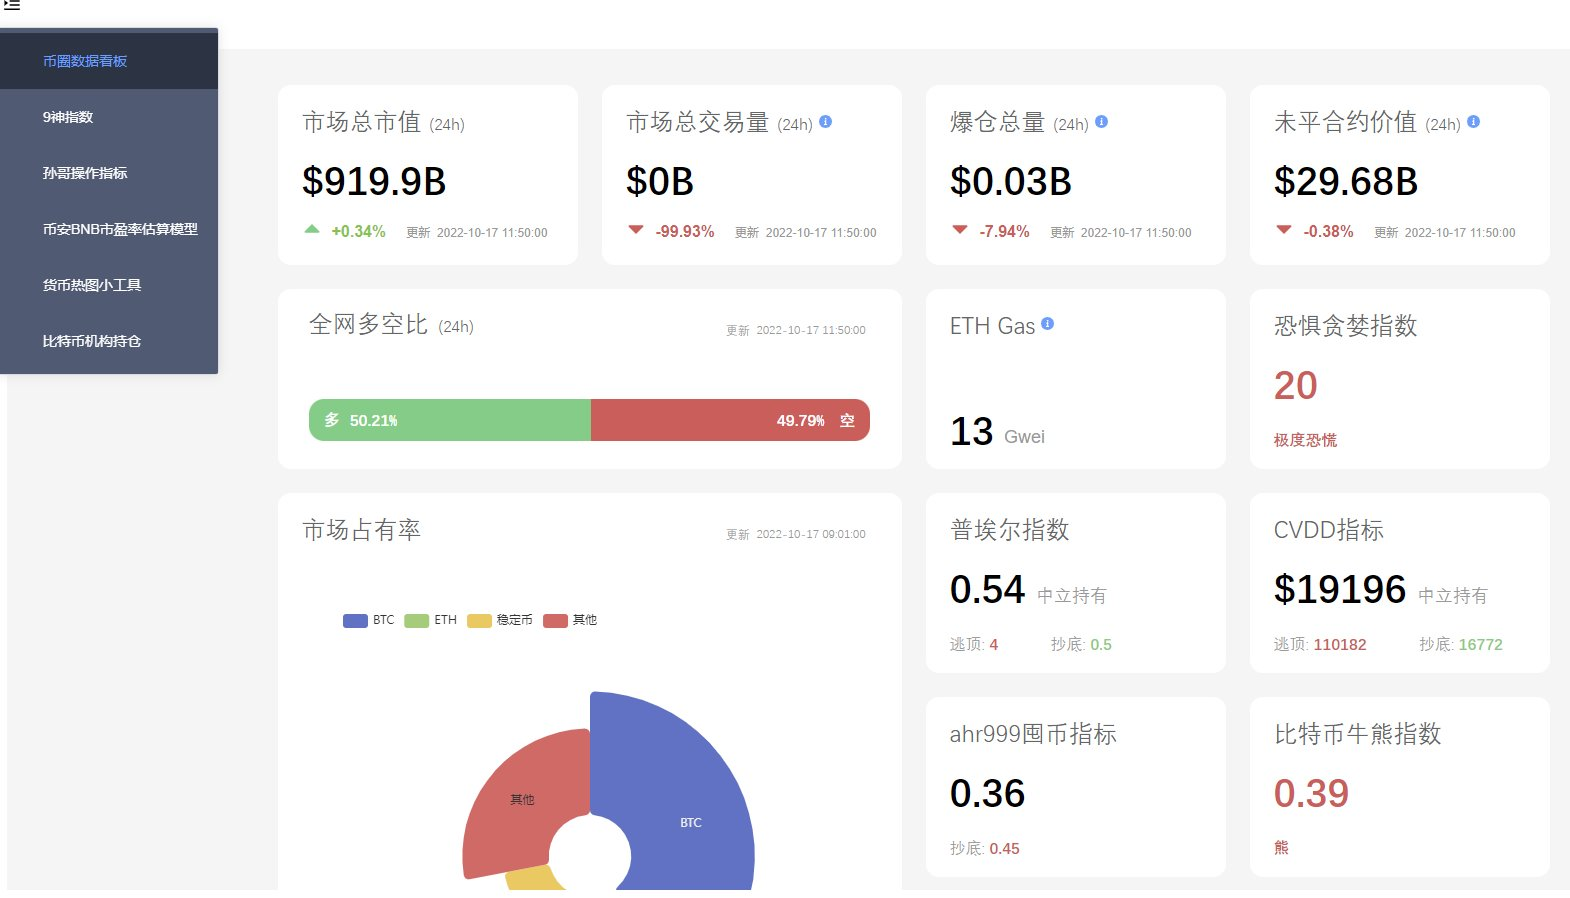Click green up arrow under 市场总市值
The height and width of the screenshot is (898, 1570).
(x=312, y=230)
